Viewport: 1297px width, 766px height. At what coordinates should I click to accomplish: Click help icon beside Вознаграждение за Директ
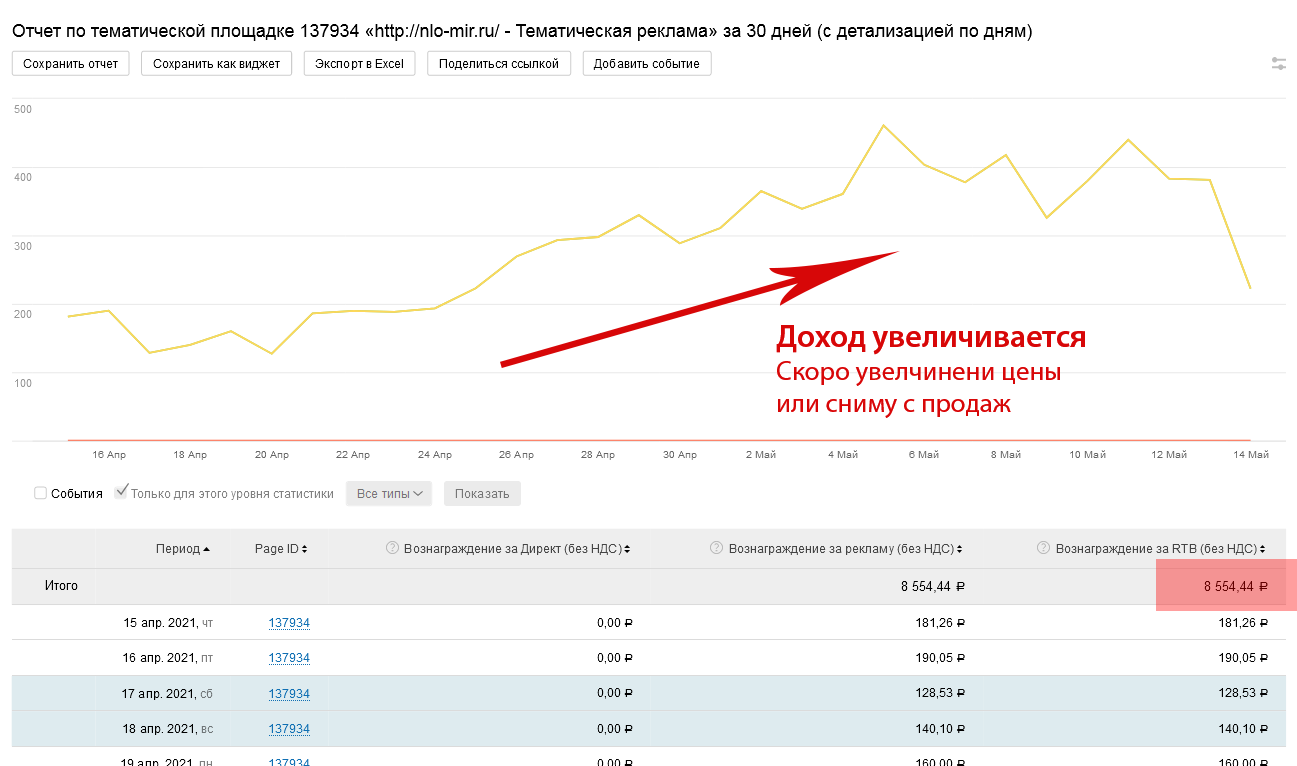tap(392, 548)
